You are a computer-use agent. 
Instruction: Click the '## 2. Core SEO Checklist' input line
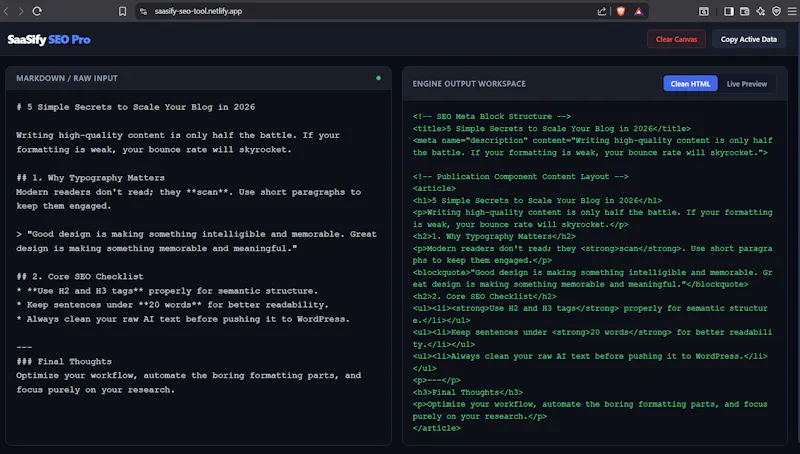80,276
